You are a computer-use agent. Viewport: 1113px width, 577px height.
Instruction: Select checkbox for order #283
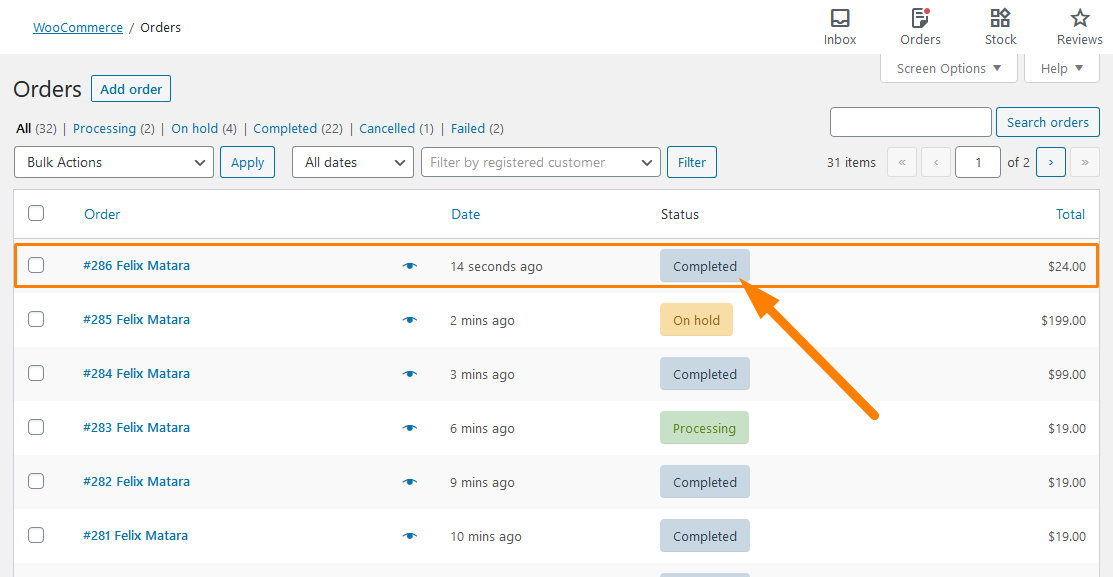click(36, 427)
